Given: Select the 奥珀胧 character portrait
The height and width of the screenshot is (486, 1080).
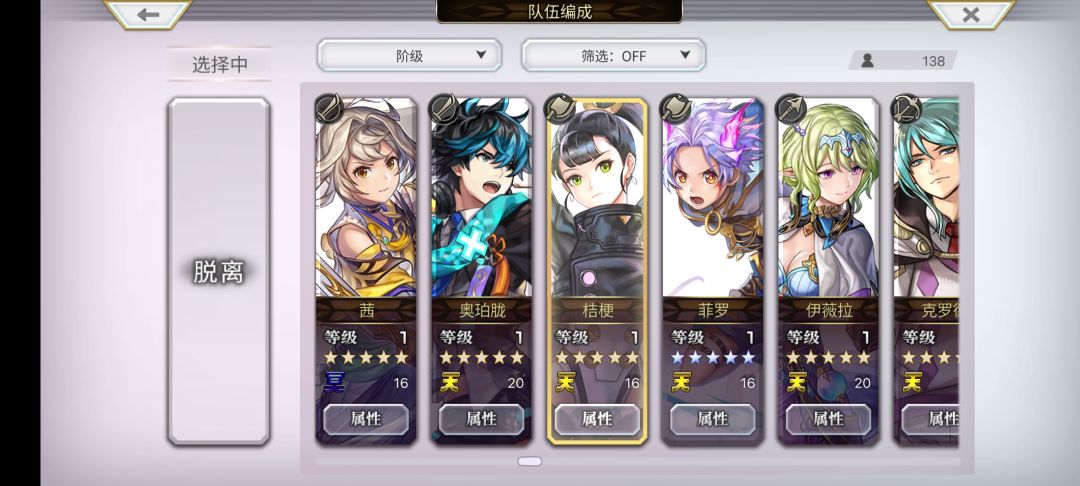Looking at the screenshot, I should click(x=481, y=198).
